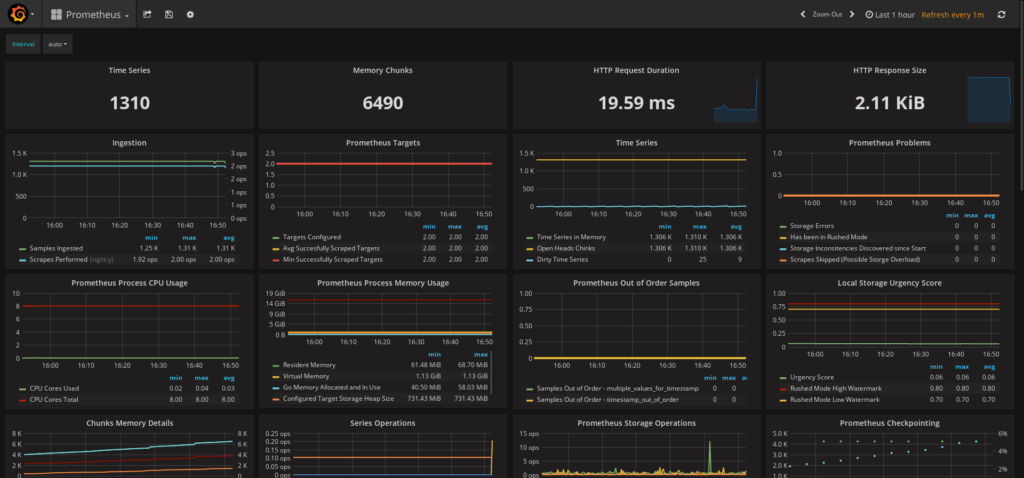Open the Prometheus dashboard picker dropdown
Screen dimensions: 1024x478
click(89, 14)
